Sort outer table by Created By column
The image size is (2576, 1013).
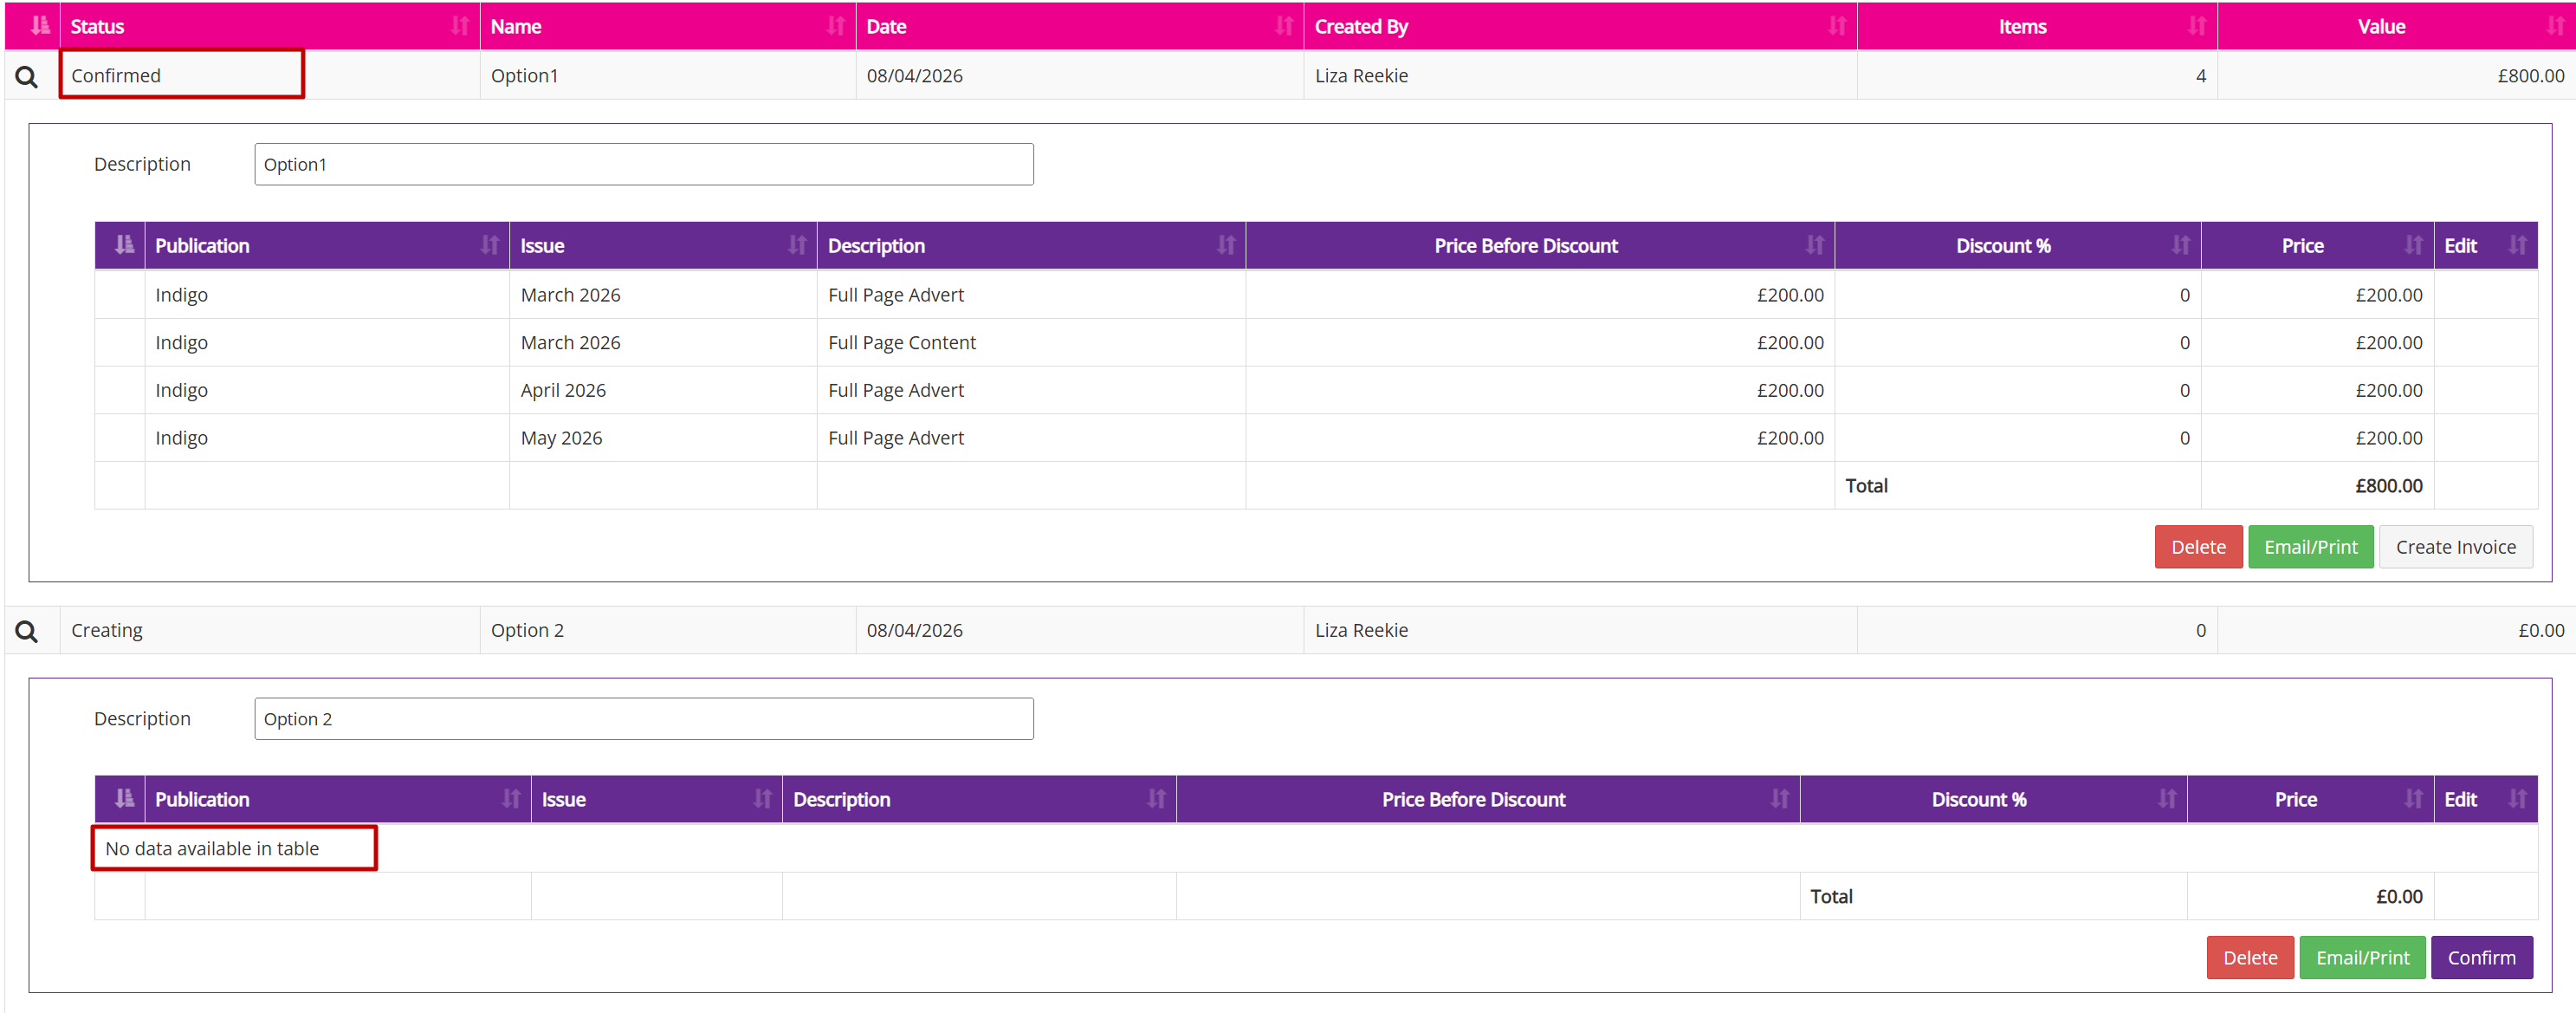(1580, 26)
